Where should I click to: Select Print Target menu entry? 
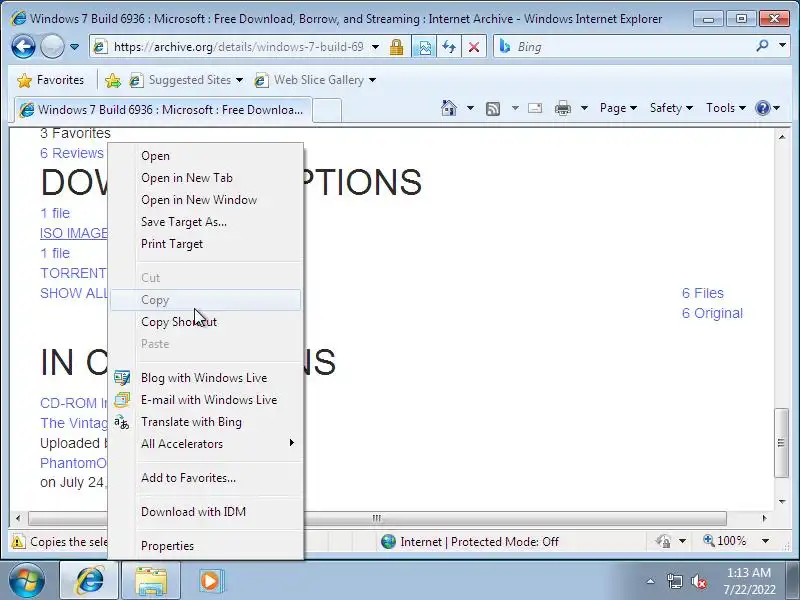click(205, 244)
